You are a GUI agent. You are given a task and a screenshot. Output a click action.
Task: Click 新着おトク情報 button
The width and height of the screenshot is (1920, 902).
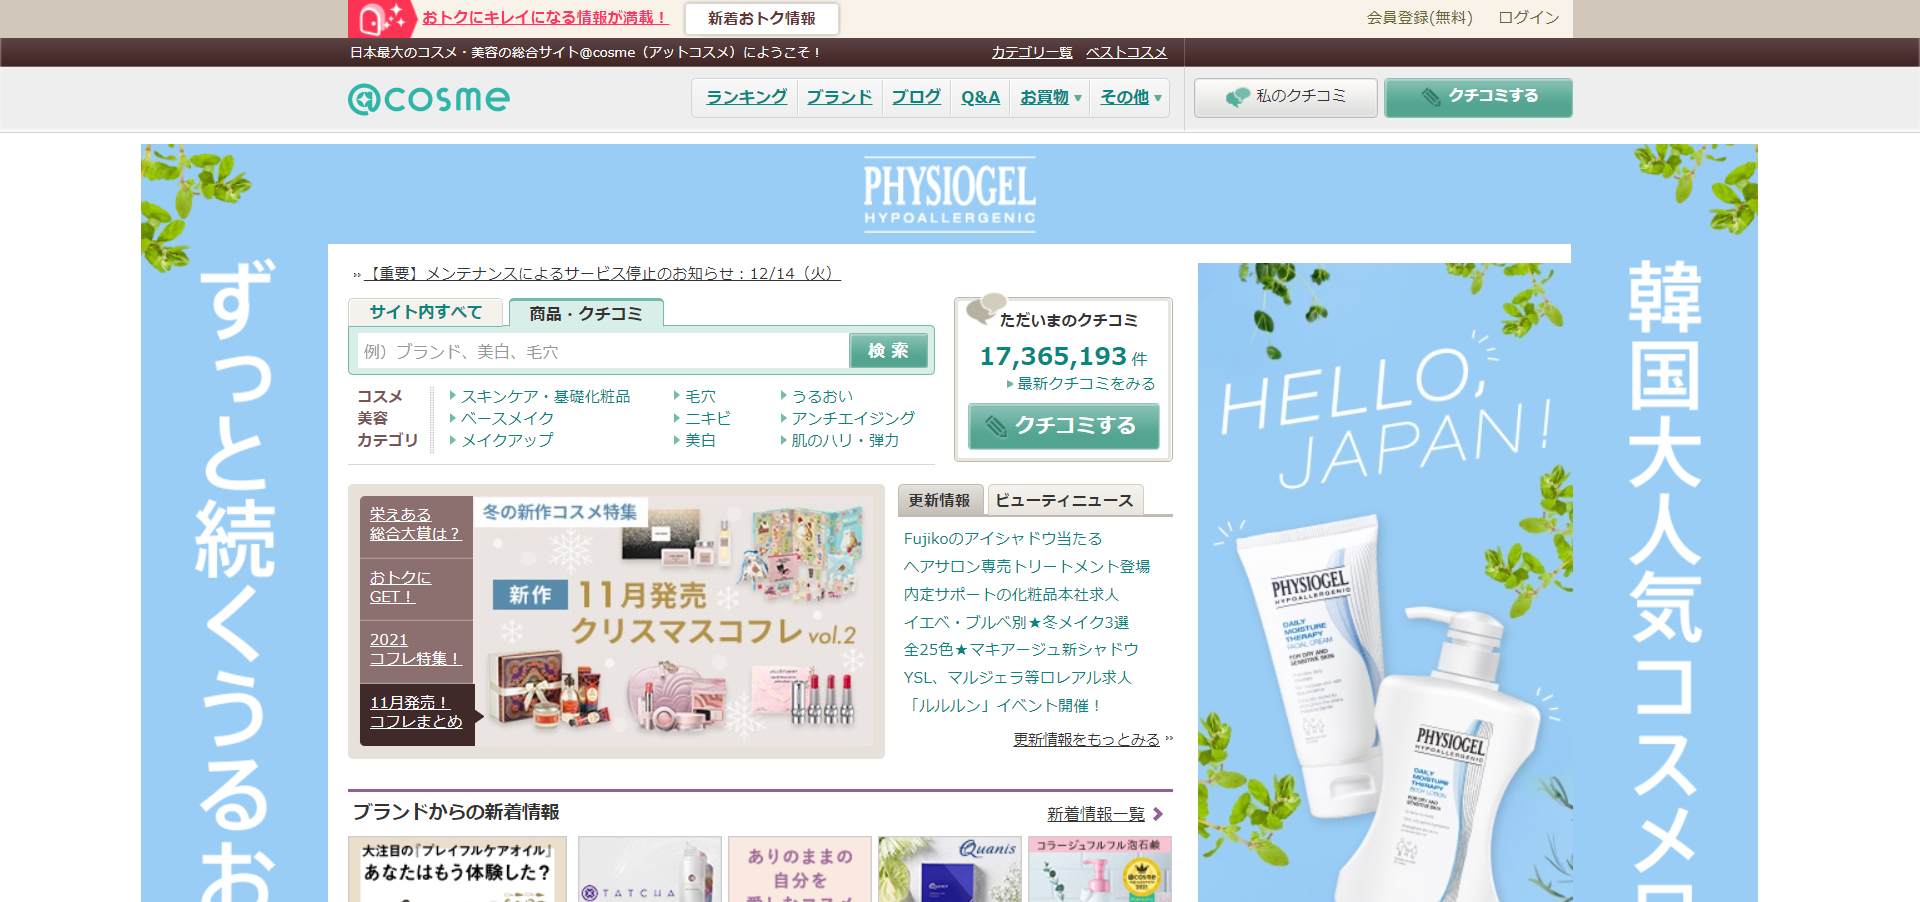pos(762,18)
